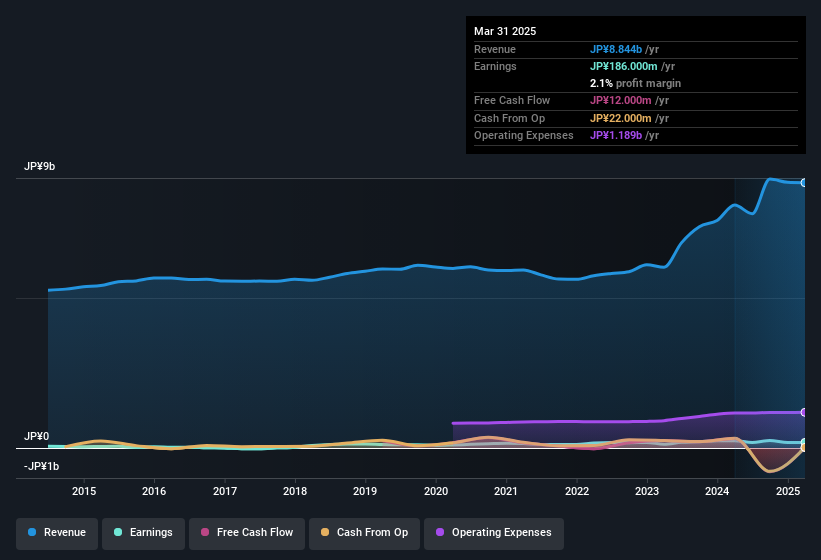Viewport: 821px width, 560px height.
Task: Click the Earnings label in the tooltip
Action: pyautogui.click(x=495, y=66)
